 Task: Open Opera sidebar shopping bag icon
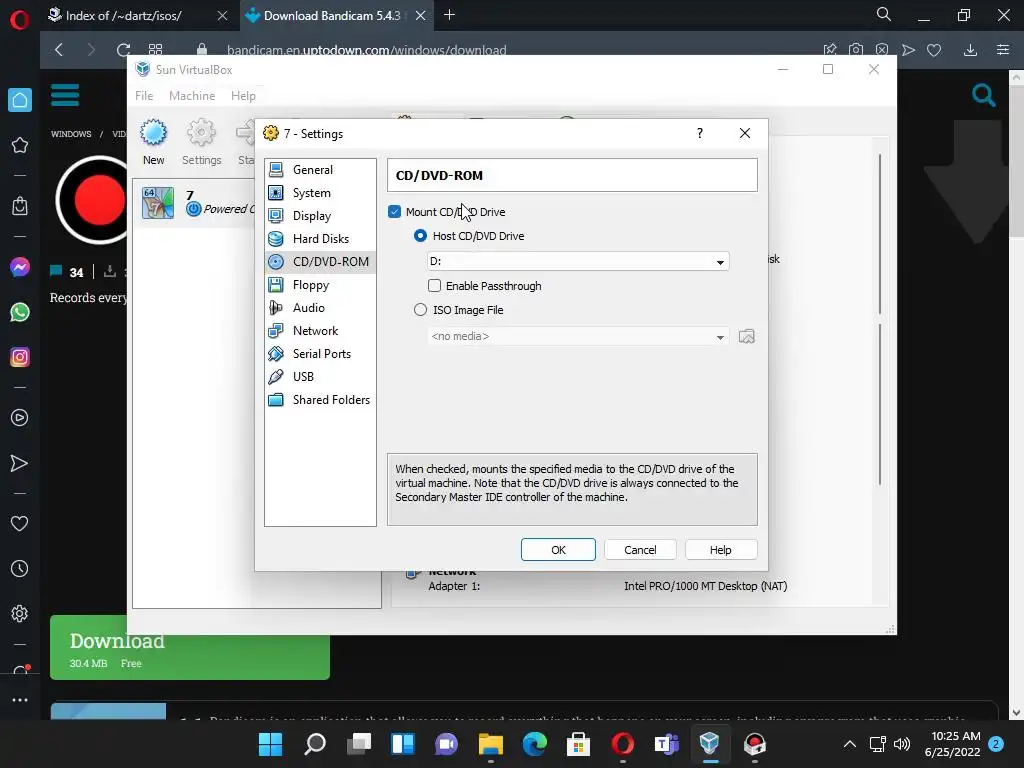click(20, 206)
